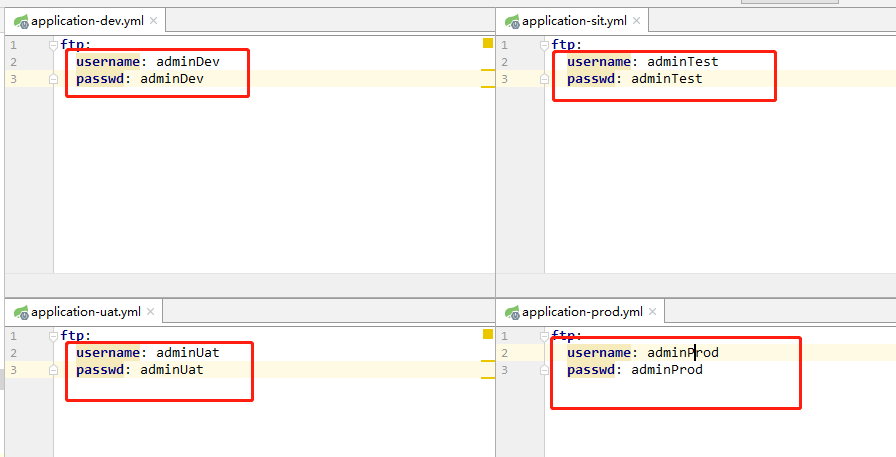896x457 pixels.
Task: Click the passwd key in application-dev.yml
Action: point(100,79)
